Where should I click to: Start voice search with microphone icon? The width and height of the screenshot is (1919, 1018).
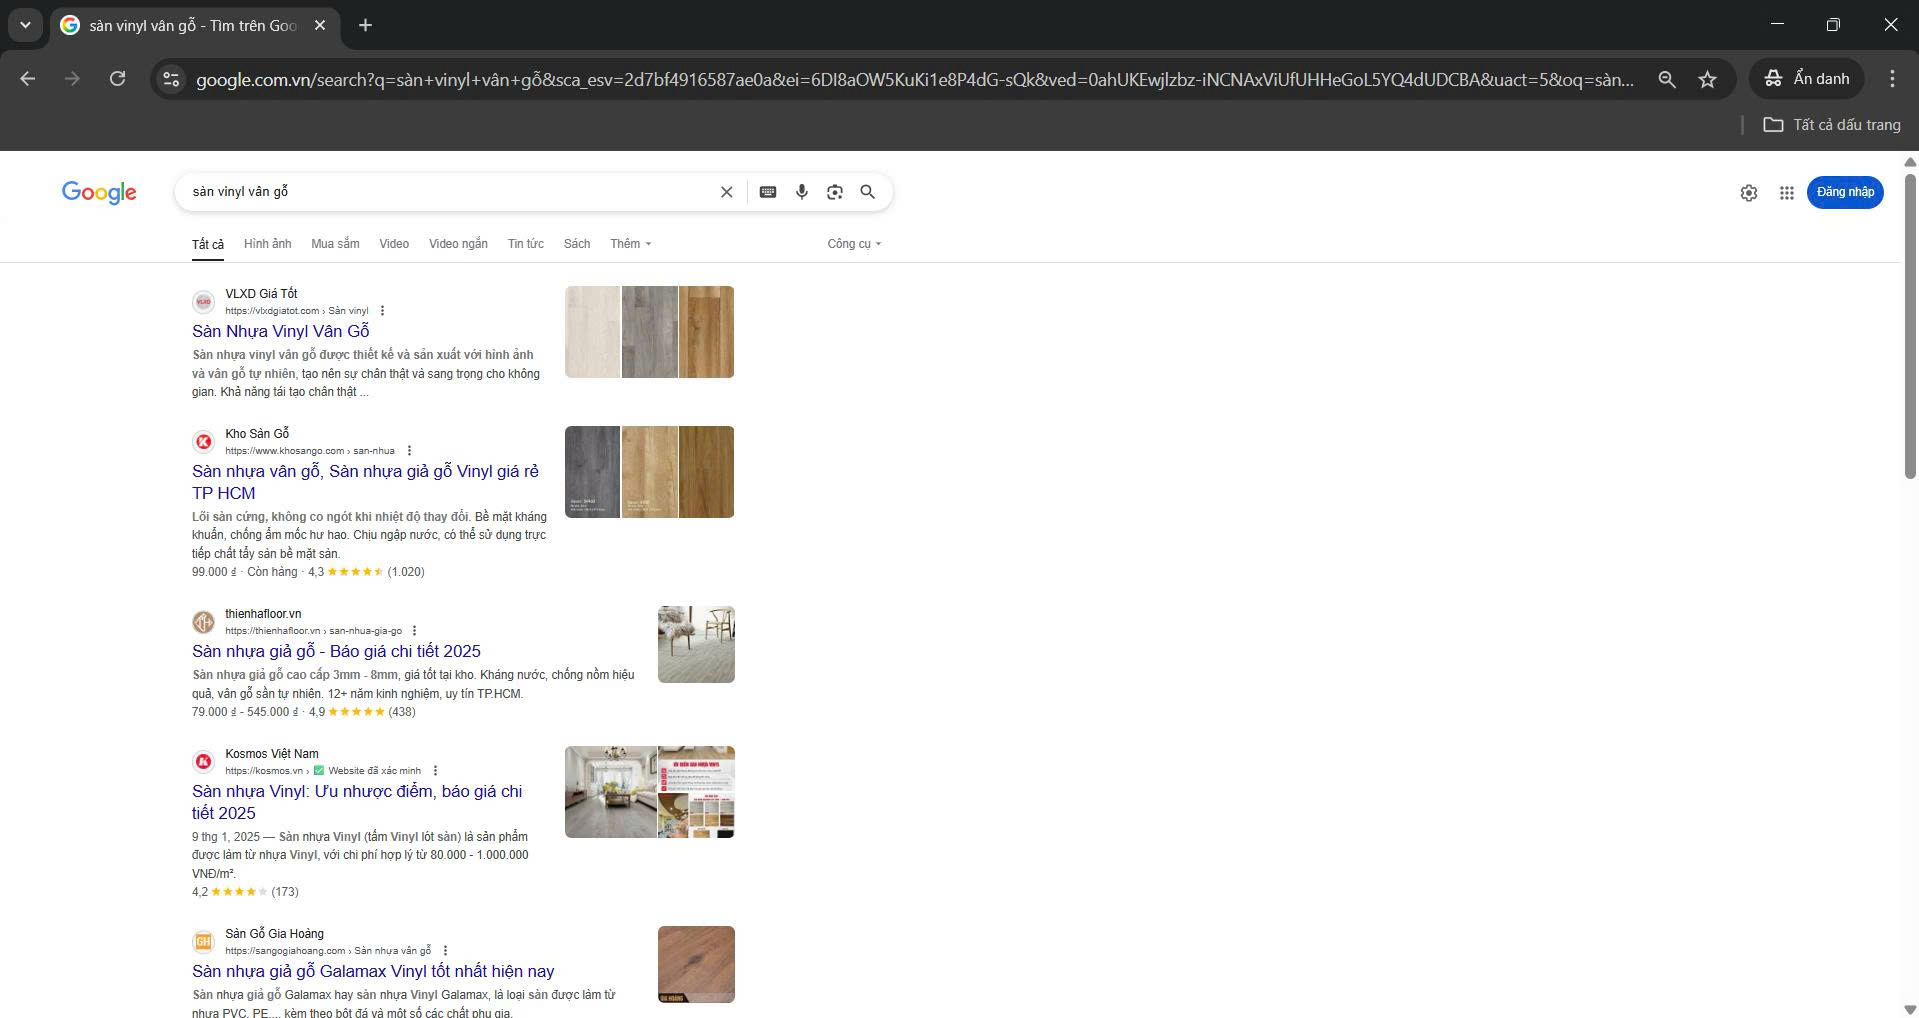(x=801, y=192)
